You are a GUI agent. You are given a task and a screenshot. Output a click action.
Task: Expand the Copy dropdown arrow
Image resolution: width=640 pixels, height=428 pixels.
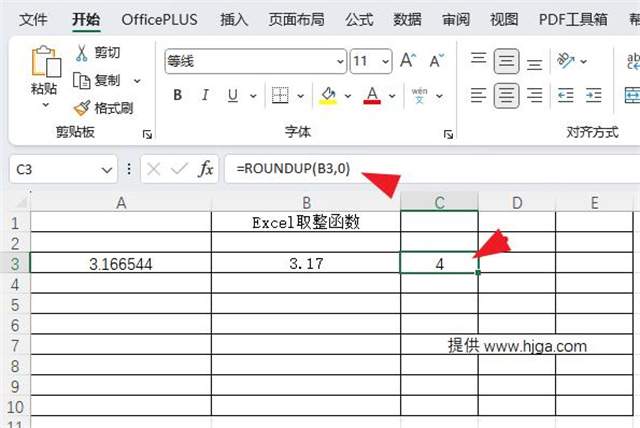(x=137, y=81)
